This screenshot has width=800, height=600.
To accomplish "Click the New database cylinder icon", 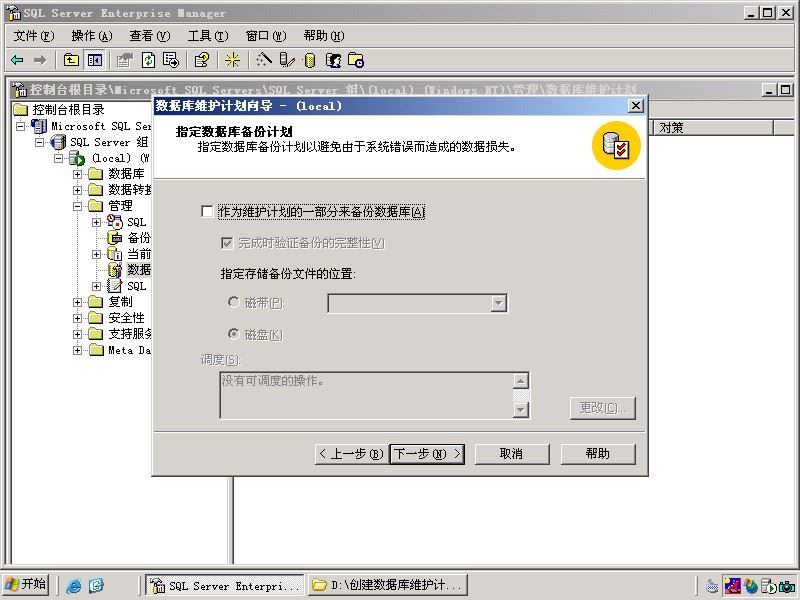I will click(310, 60).
